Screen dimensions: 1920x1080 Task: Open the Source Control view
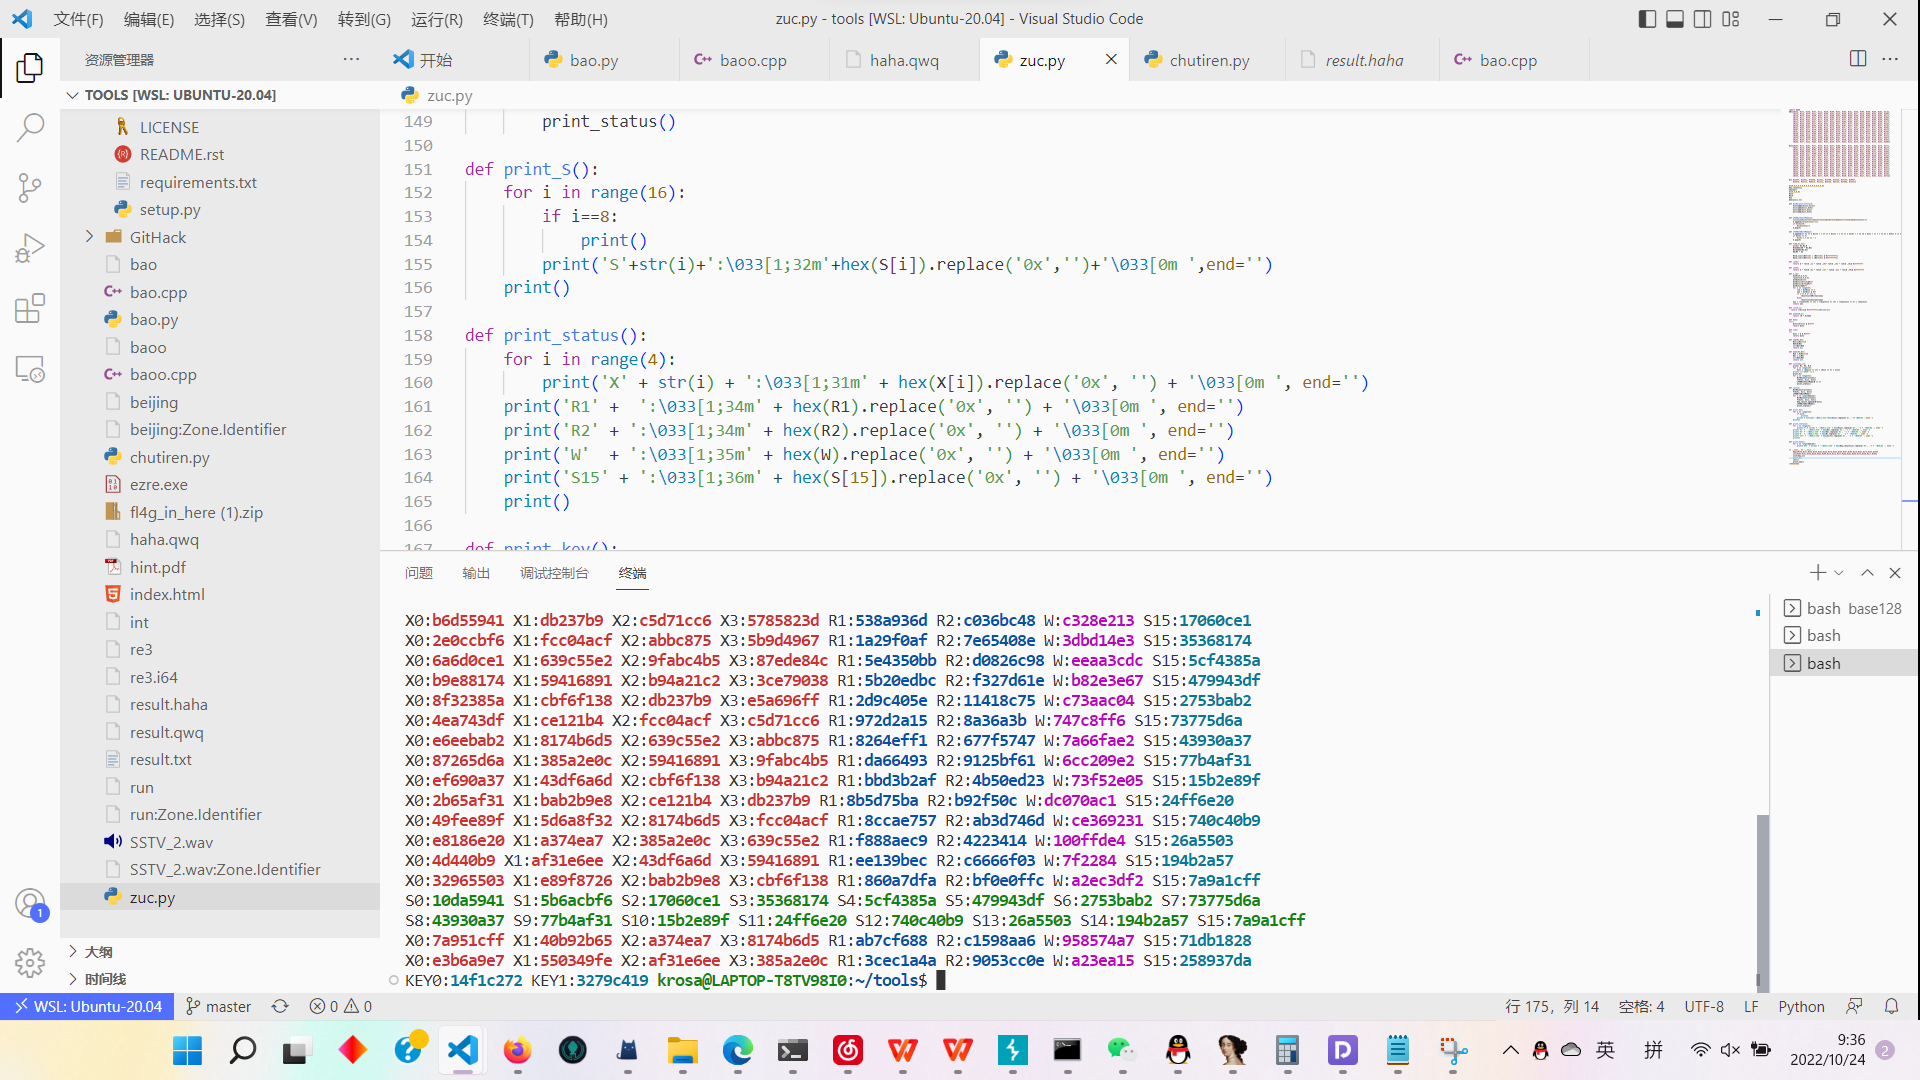pos(30,187)
